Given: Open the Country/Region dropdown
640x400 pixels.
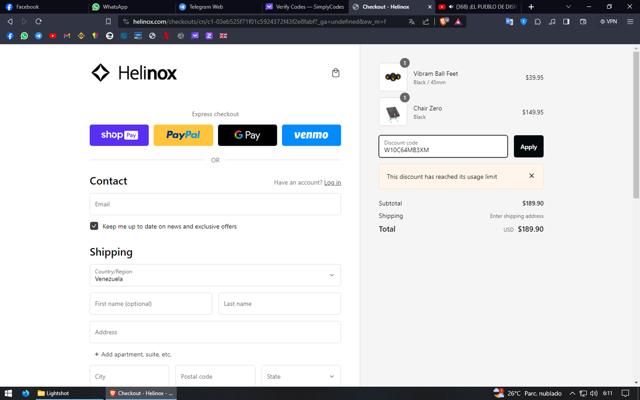Looking at the screenshot, I should (x=215, y=275).
